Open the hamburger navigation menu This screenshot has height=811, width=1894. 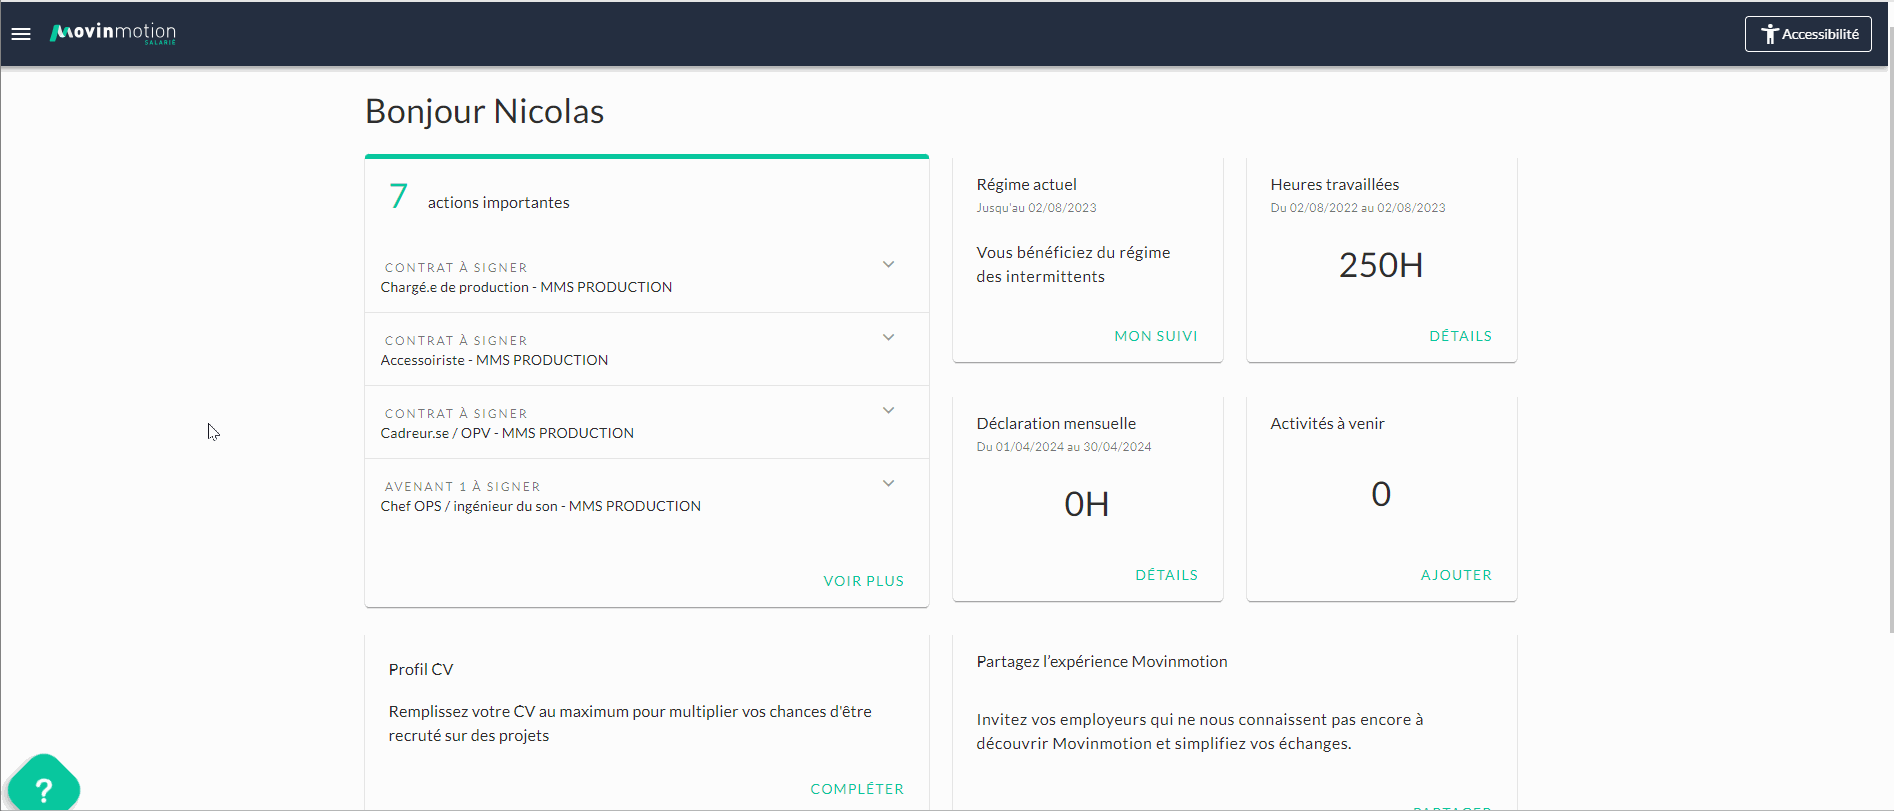21,34
